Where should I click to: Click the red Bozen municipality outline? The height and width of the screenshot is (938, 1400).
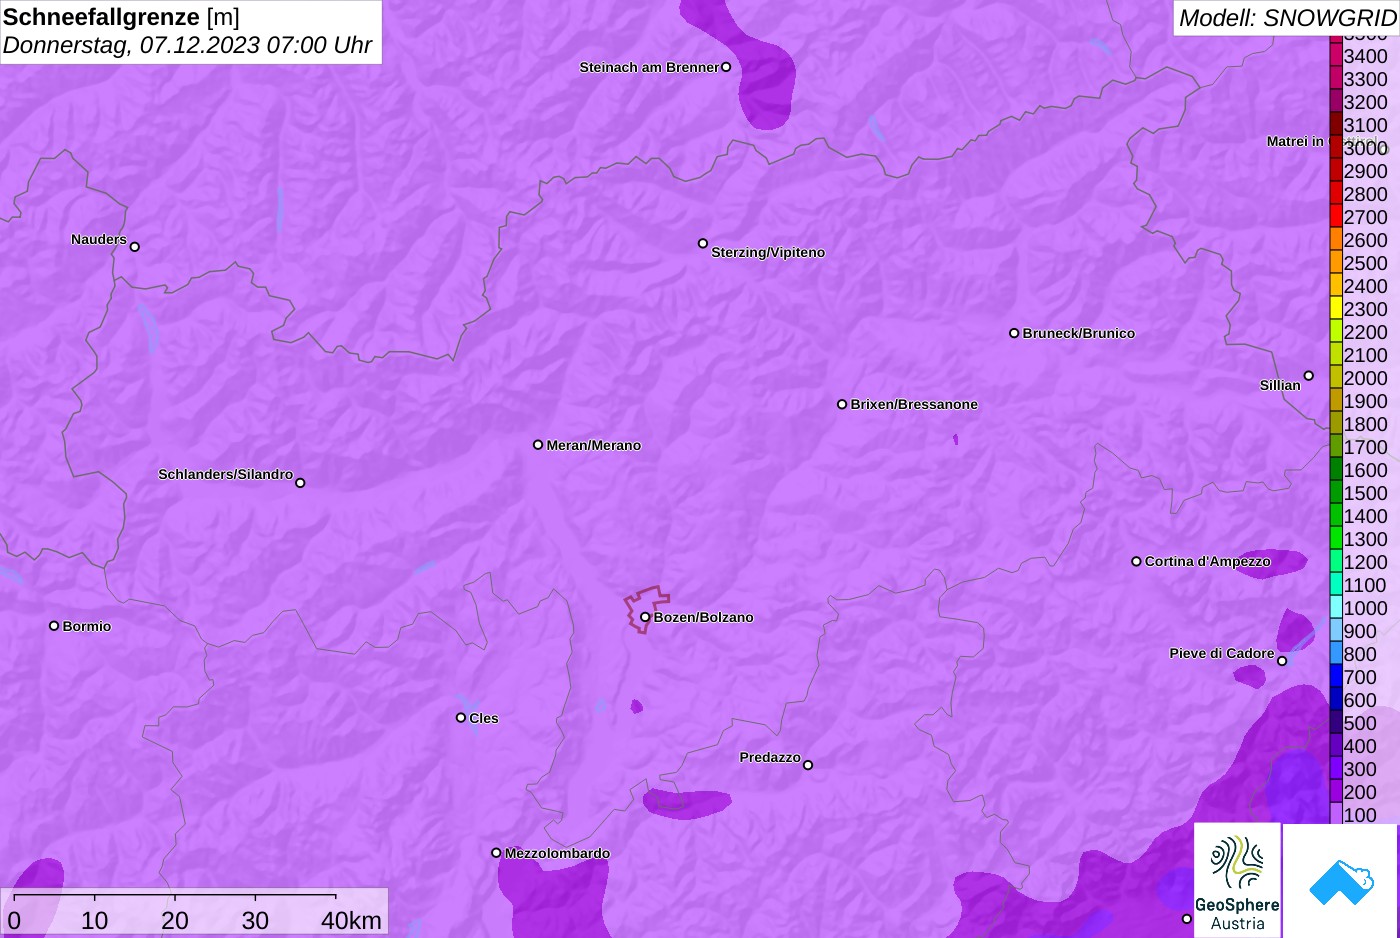[x=646, y=609]
